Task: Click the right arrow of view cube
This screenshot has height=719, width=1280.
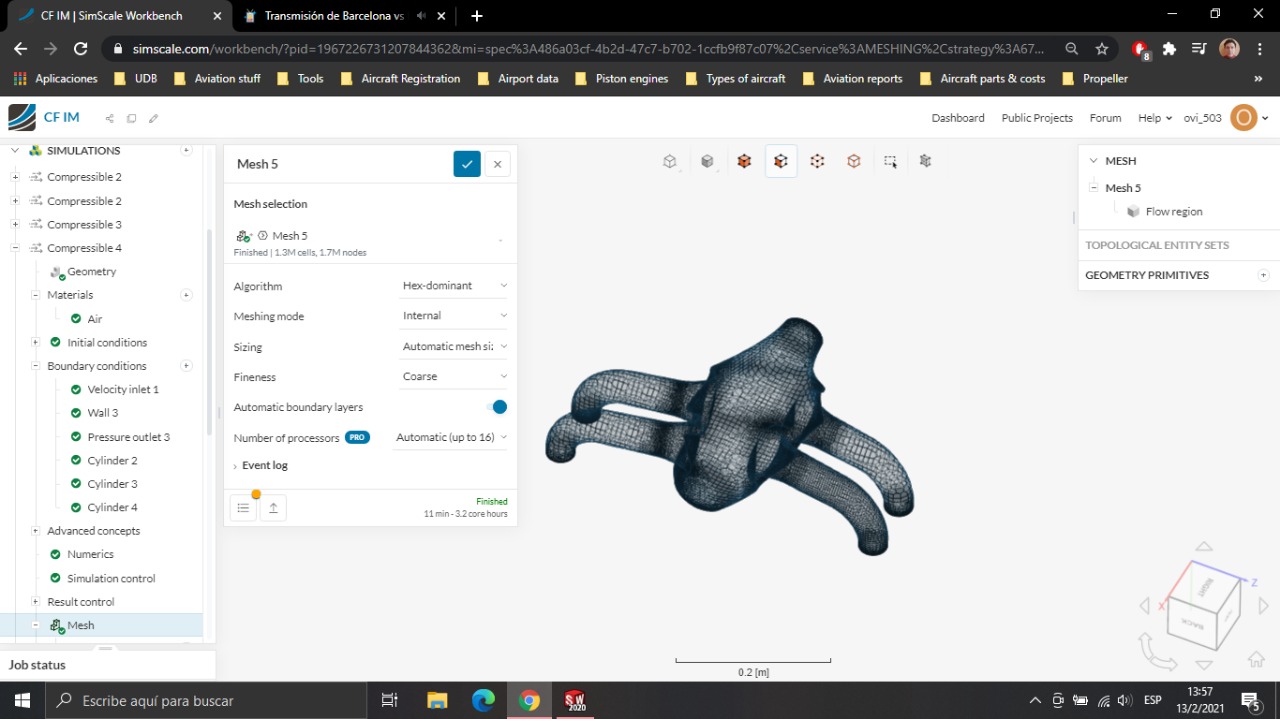Action: click(x=1264, y=605)
